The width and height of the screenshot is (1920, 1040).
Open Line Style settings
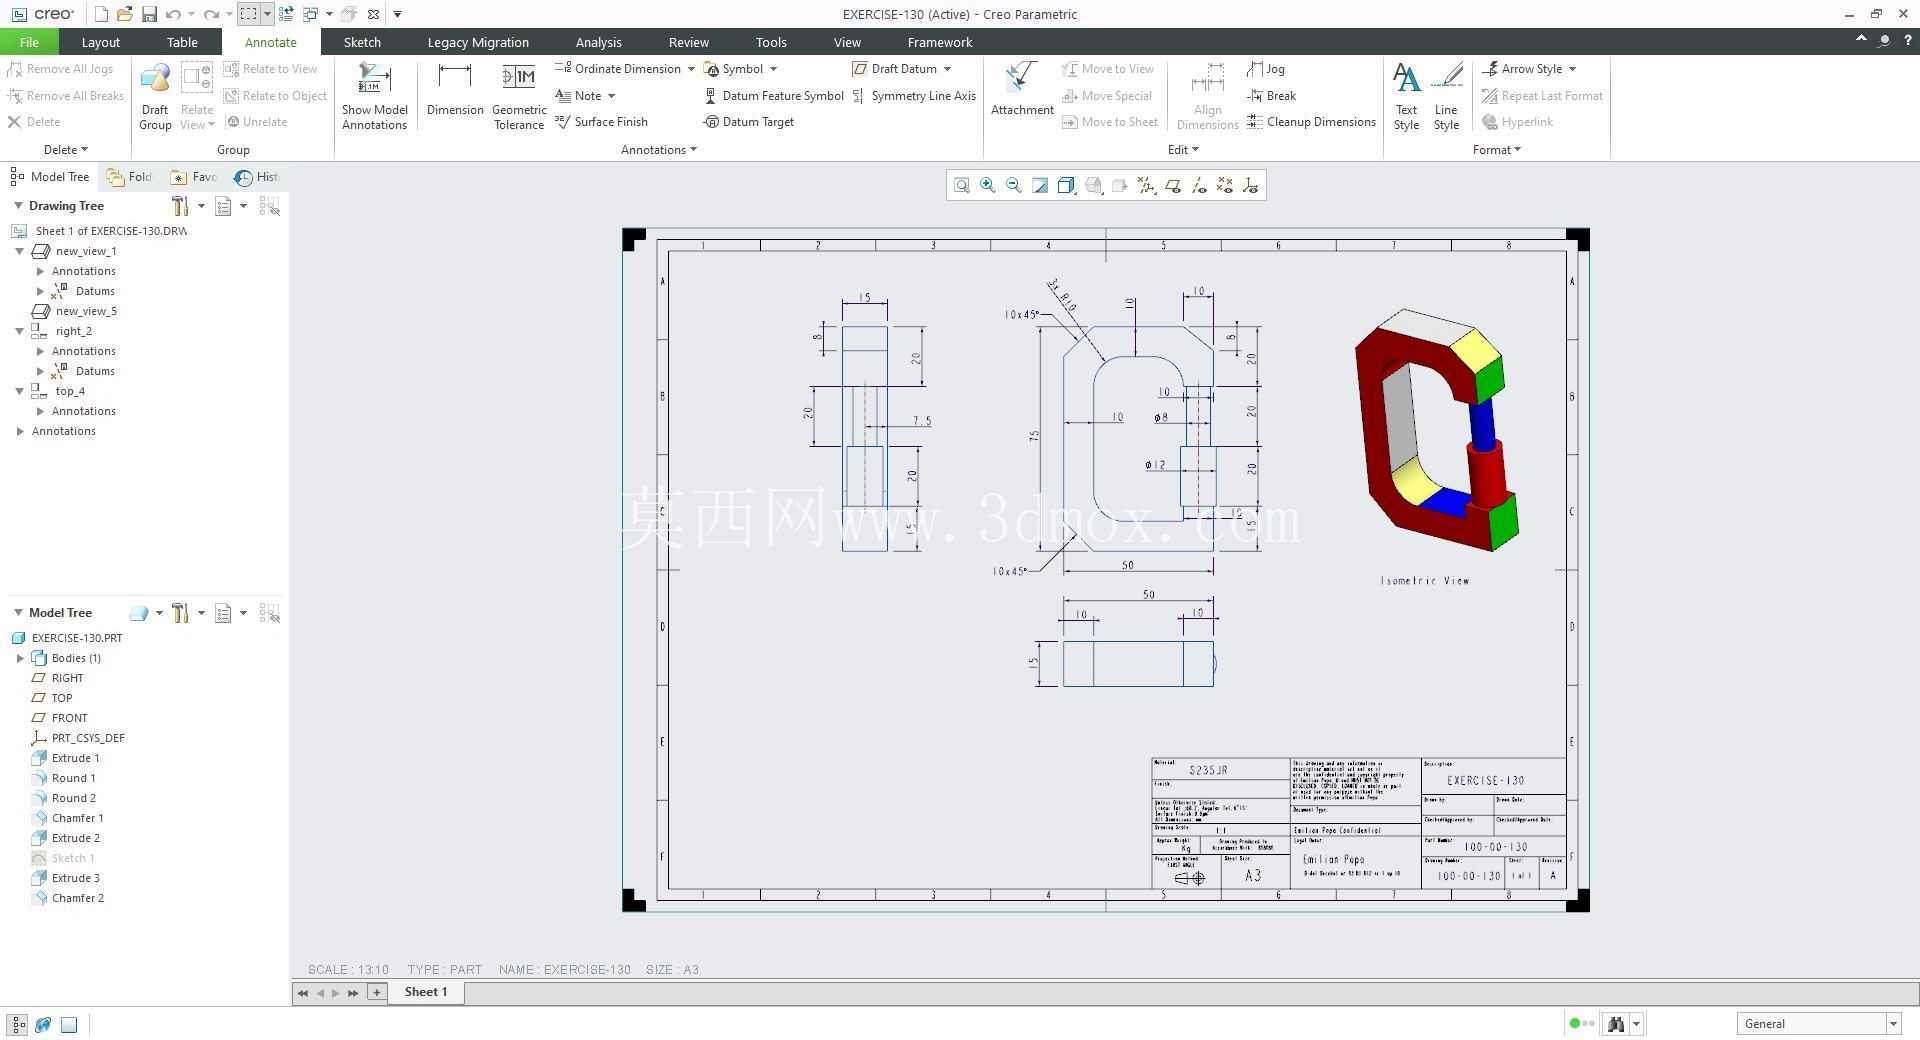[x=1446, y=96]
